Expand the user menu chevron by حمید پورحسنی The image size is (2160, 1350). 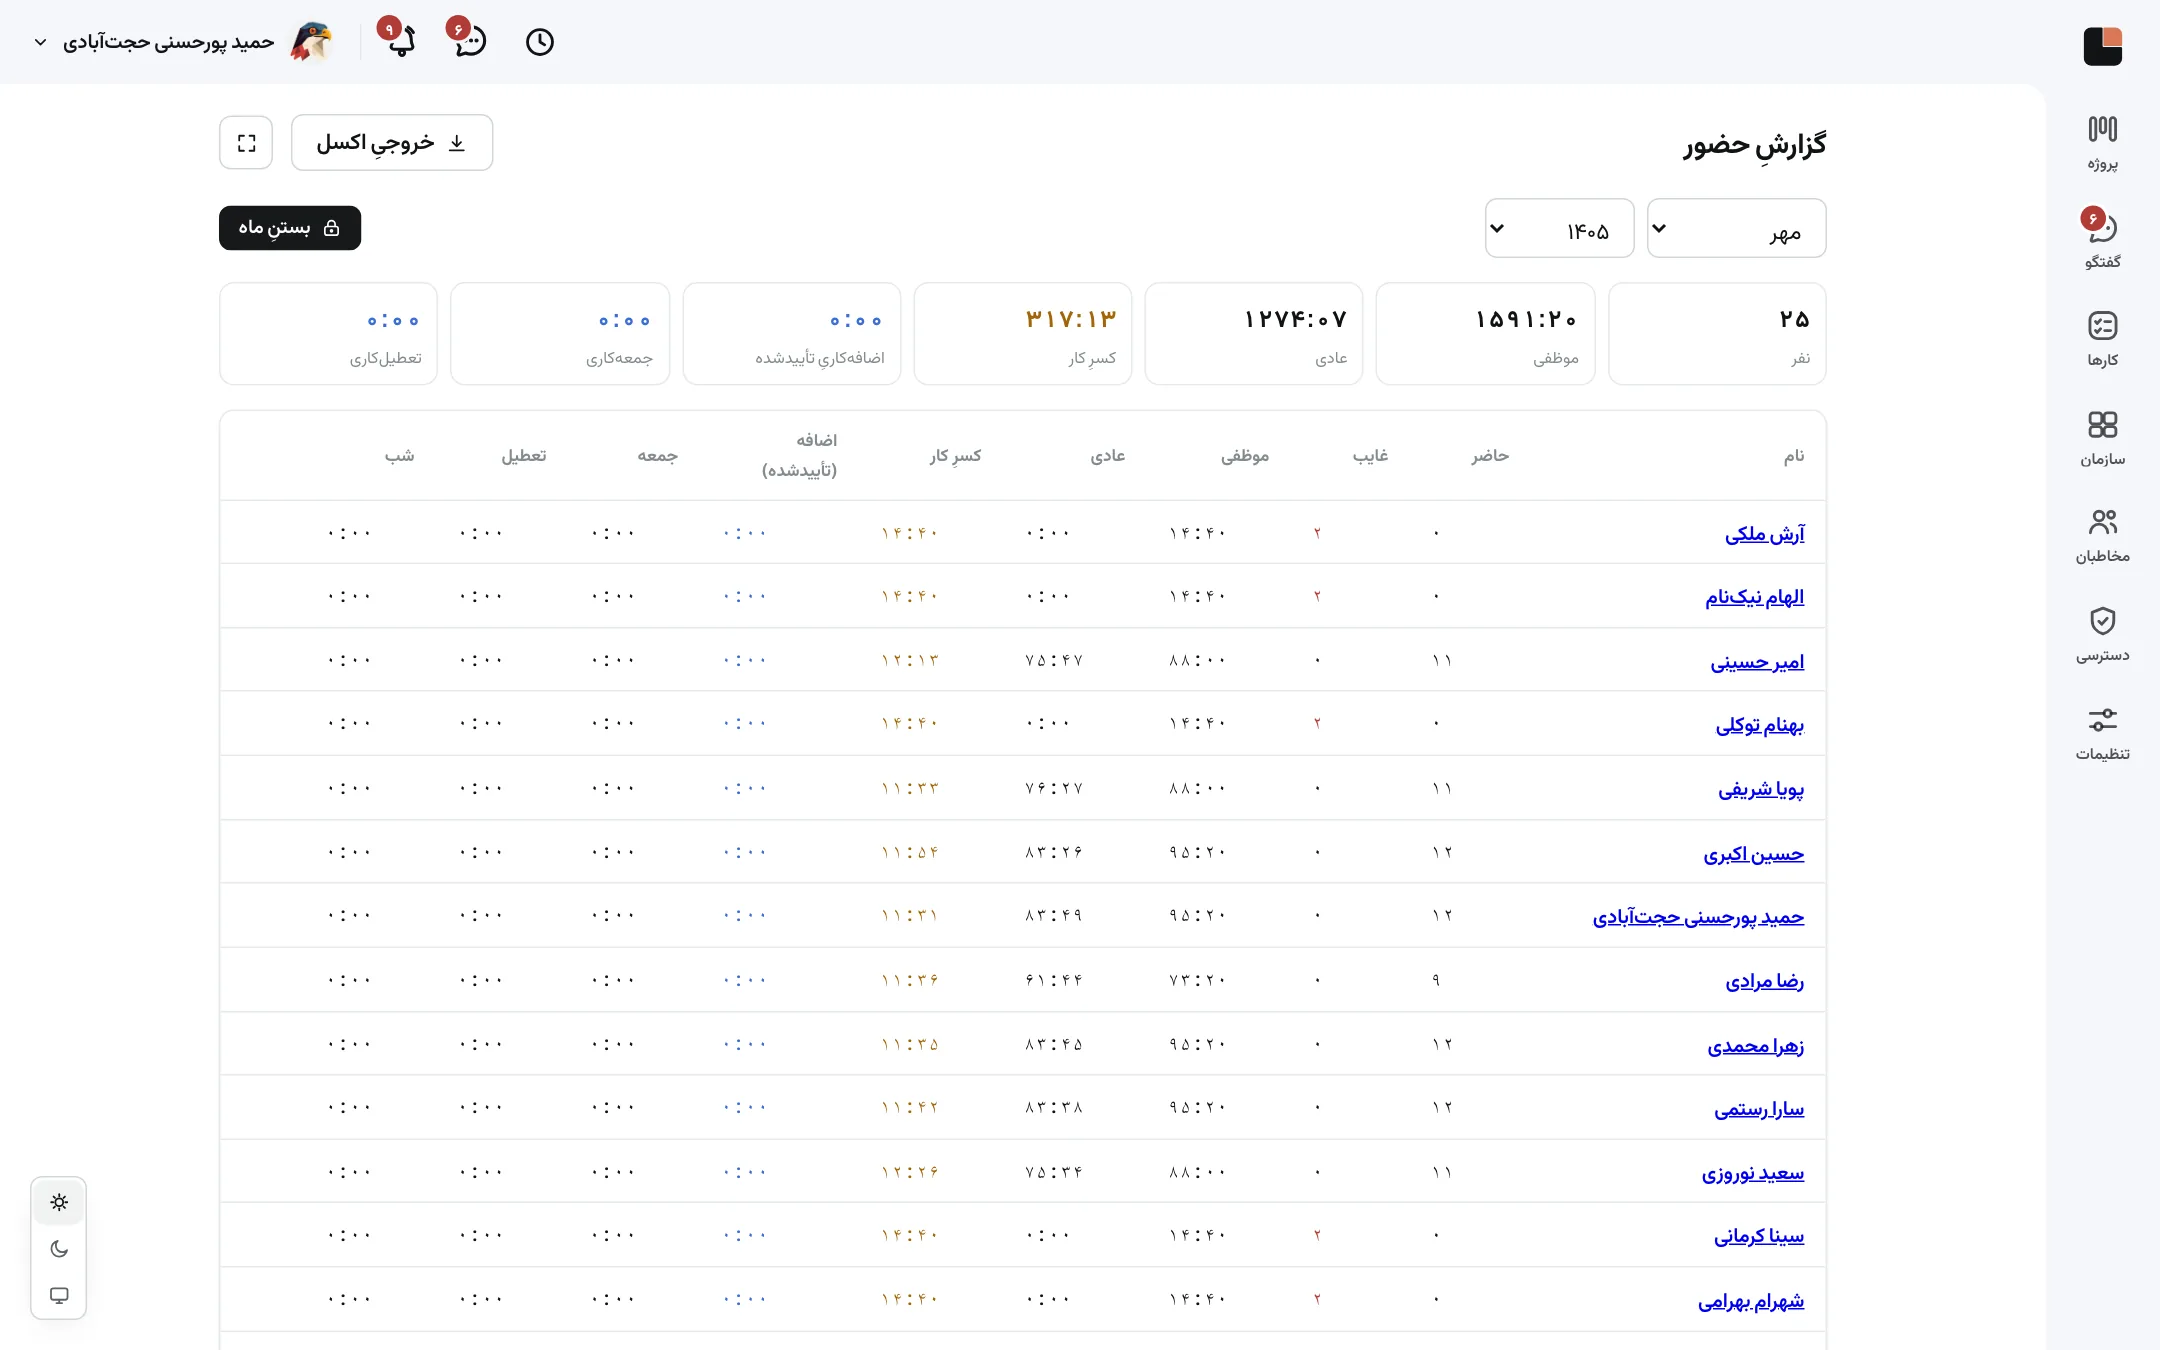[x=41, y=42]
